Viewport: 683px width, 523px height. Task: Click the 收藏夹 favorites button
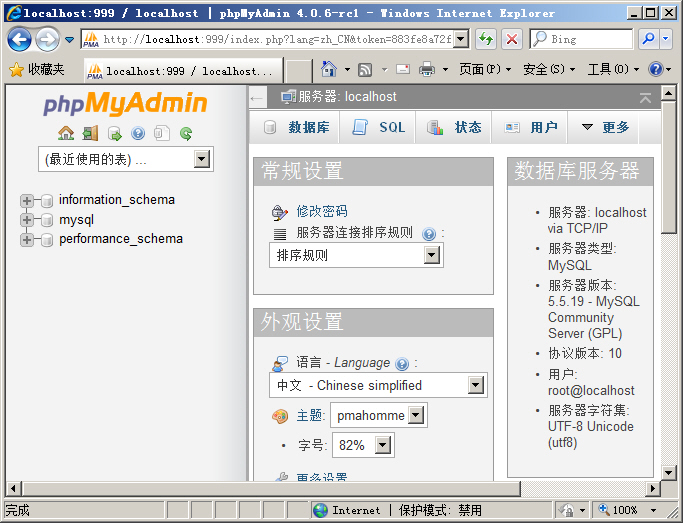pyautogui.click(x=37, y=69)
